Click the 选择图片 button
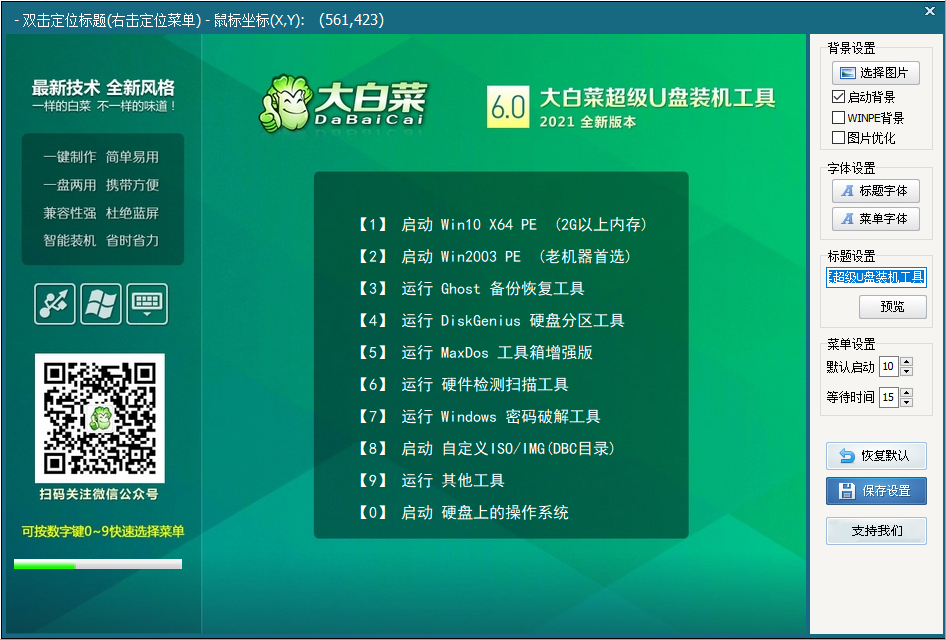The width and height of the screenshot is (946, 640). coord(875,73)
